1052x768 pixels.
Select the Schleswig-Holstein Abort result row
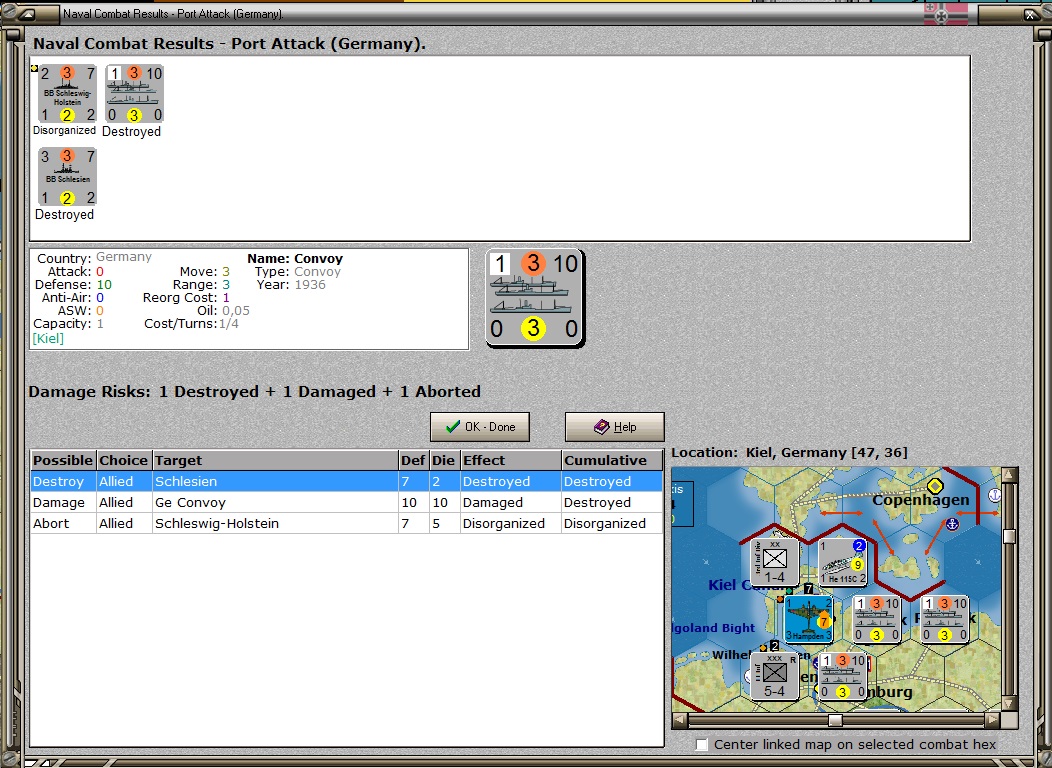click(346, 523)
